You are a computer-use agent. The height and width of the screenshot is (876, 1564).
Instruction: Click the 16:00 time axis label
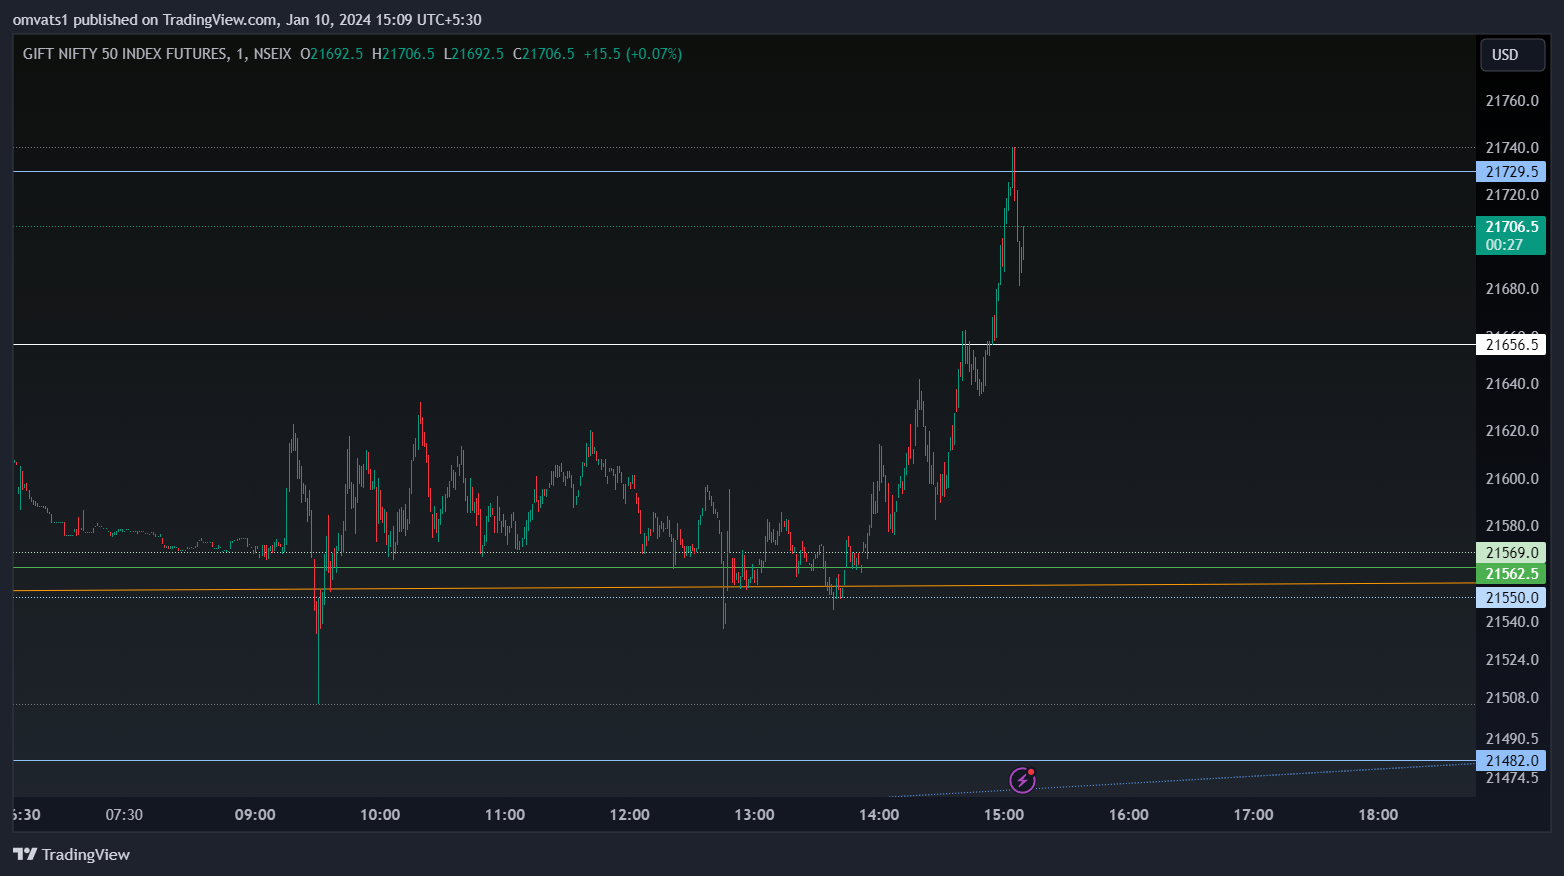click(x=1129, y=815)
